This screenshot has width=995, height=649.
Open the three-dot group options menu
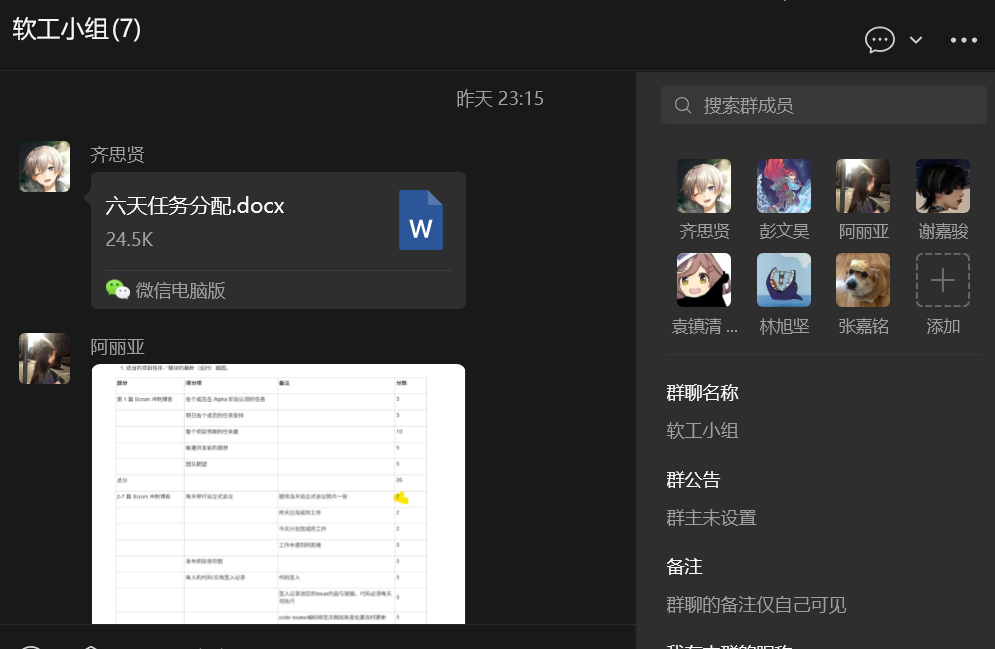tap(963, 40)
